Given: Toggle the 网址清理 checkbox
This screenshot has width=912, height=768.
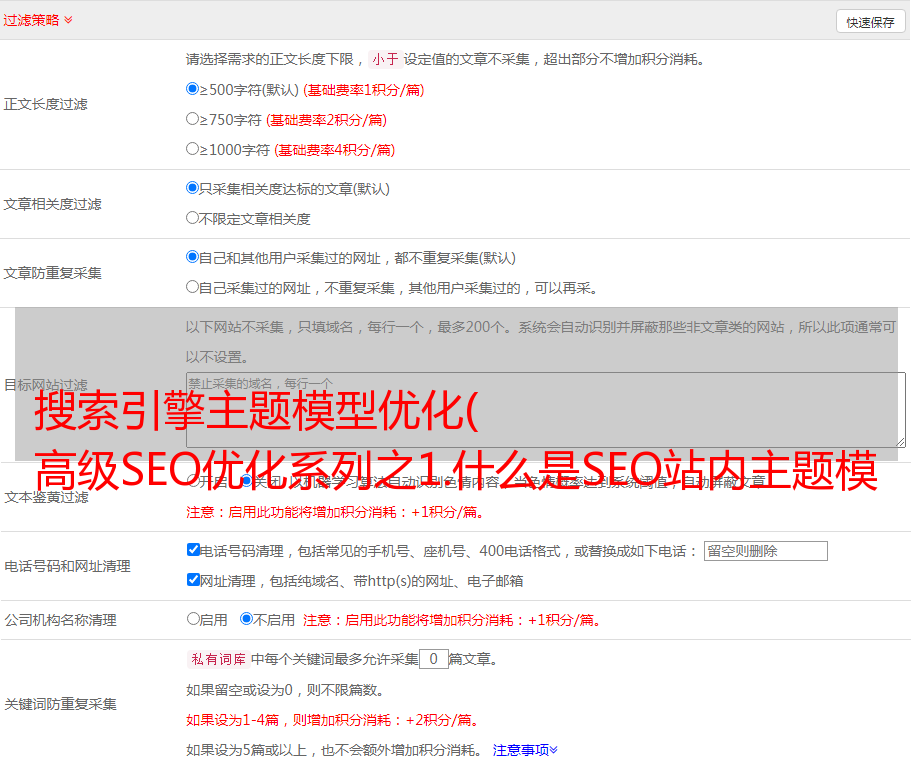Looking at the screenshot, I should 193,580.
